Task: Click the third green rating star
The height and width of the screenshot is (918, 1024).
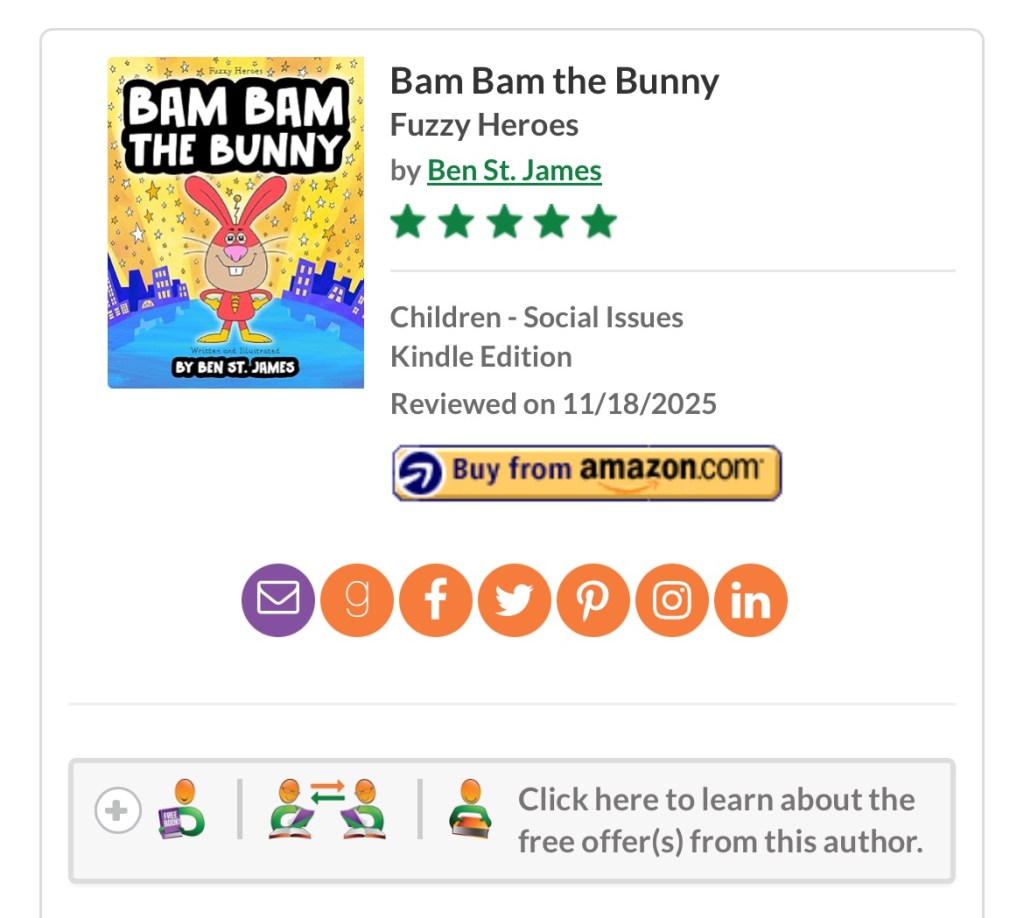Action: tap(504, 222)
